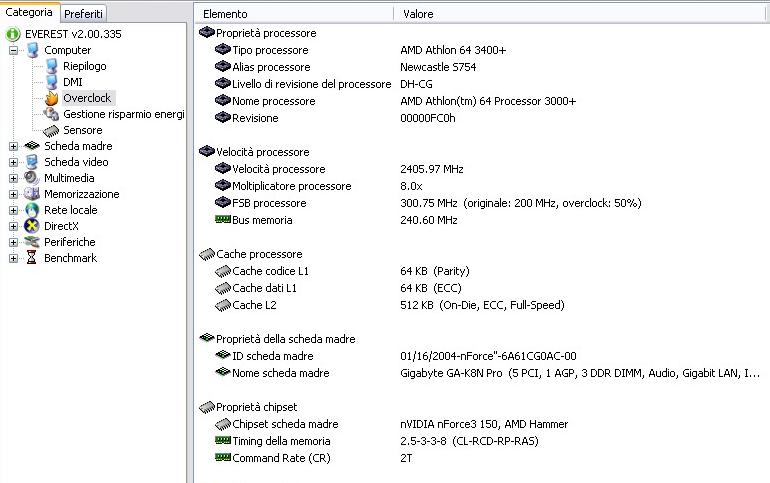Image resolution: width=770 pixels, height=483 pixels.
Task: Click the Multimedia speaker icon
Action: point(32,178)
